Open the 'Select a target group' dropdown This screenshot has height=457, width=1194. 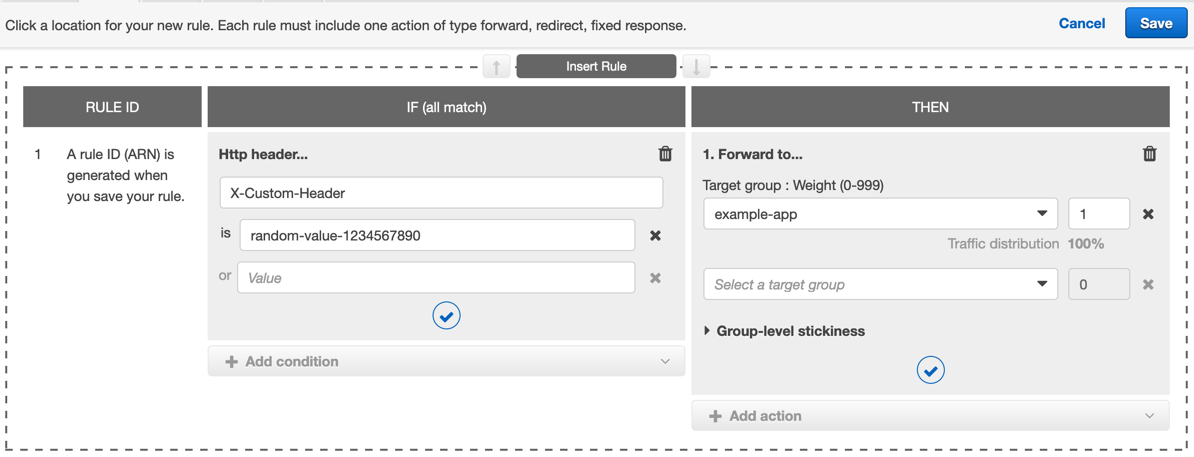tap(880, 285)
